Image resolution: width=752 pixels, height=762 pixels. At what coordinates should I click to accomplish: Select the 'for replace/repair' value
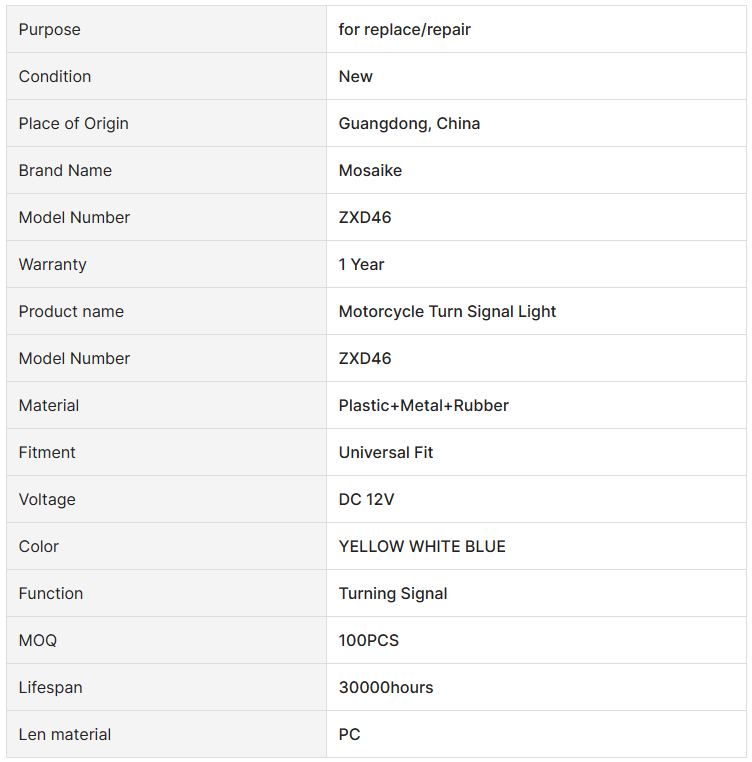pos(404,30)
